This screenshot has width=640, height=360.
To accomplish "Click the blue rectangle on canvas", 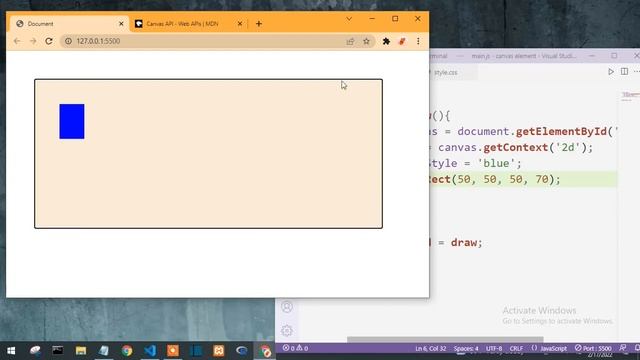I will click(72, 122).
